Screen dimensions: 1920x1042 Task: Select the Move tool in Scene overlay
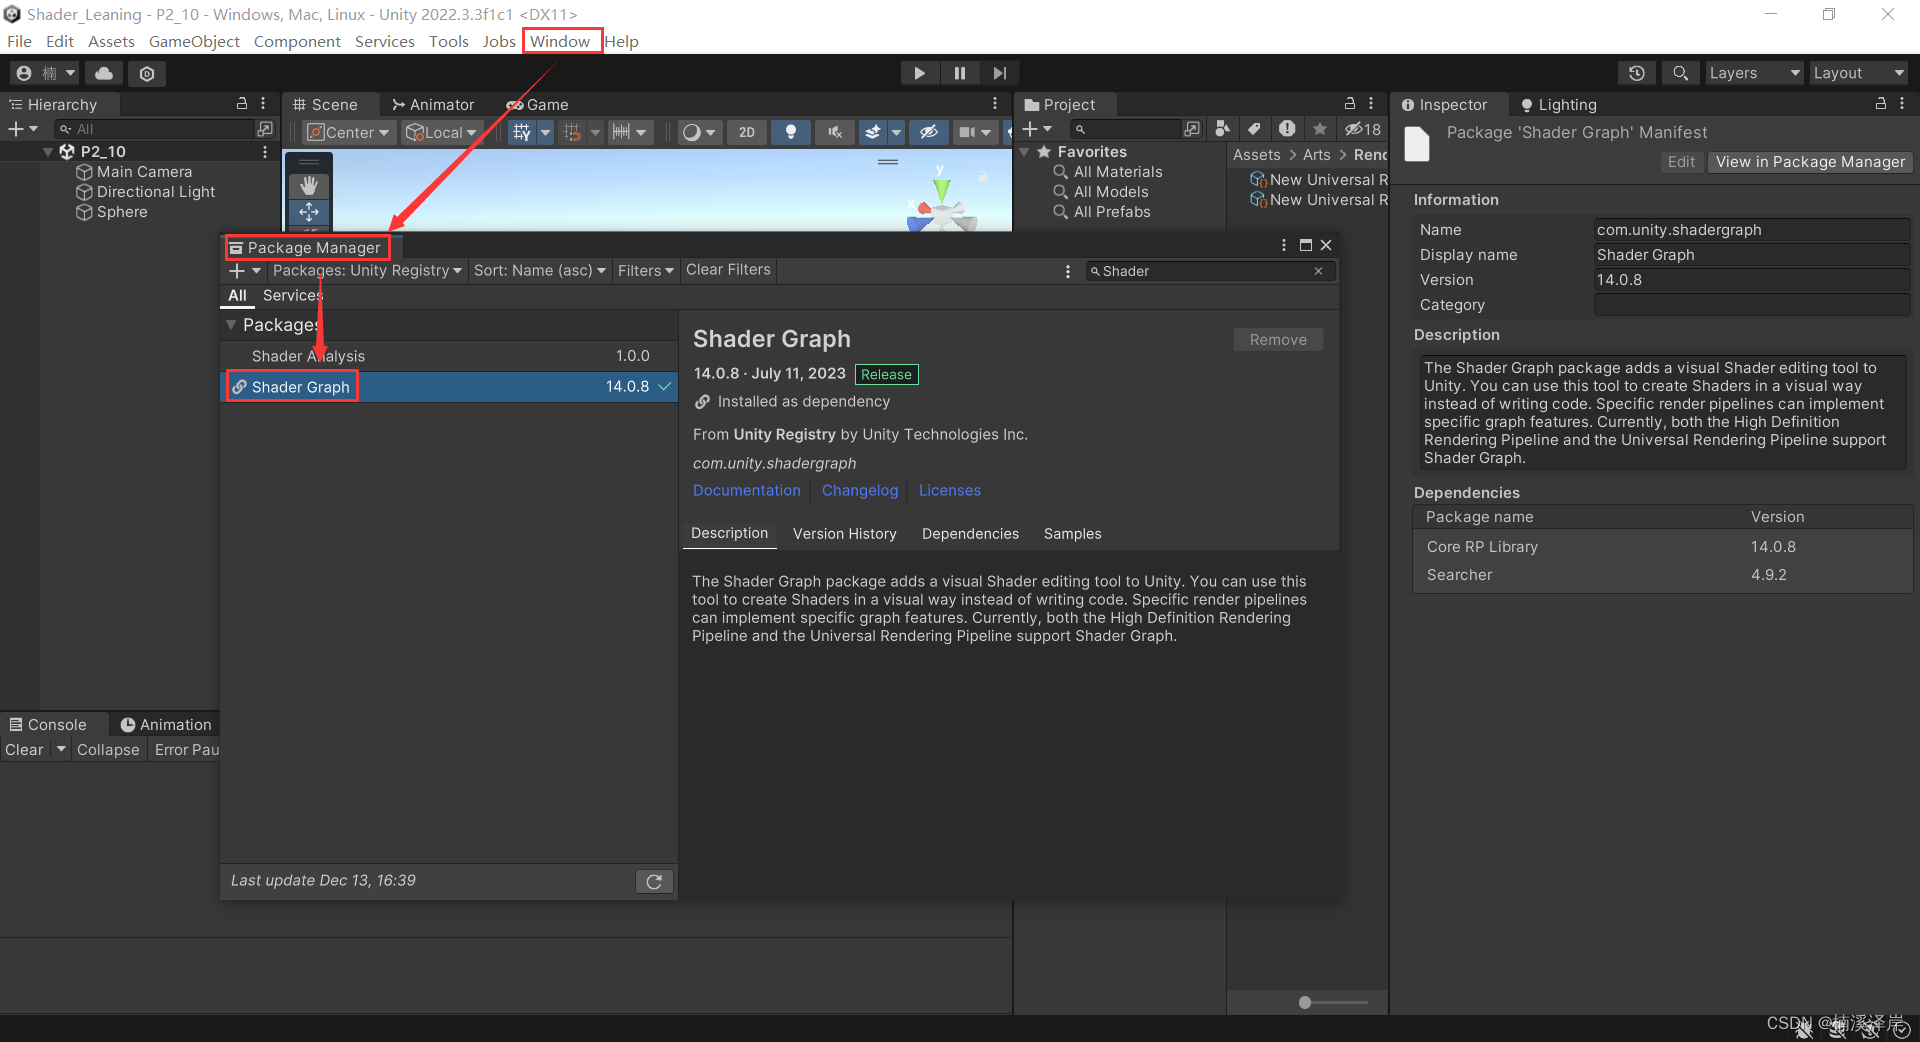point(309,212)
